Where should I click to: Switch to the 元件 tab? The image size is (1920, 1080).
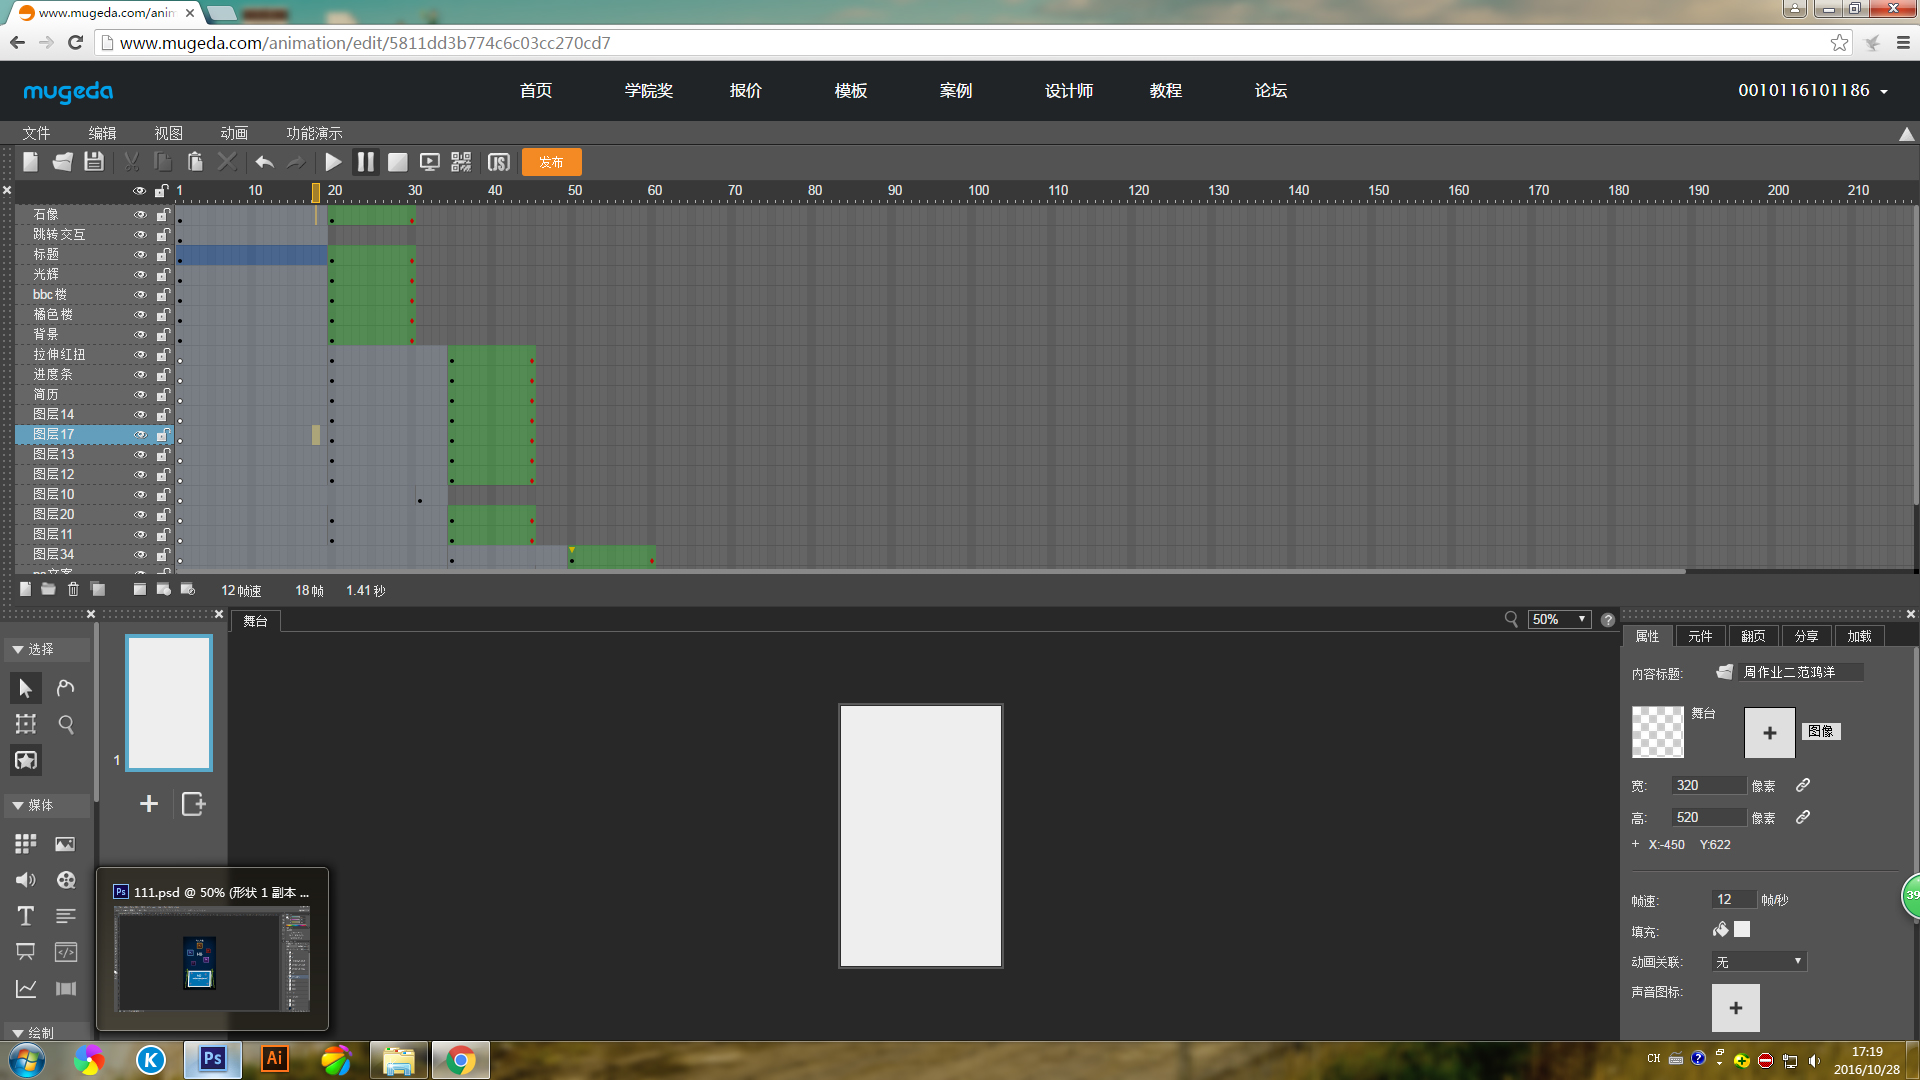(x=1700, y=636)
